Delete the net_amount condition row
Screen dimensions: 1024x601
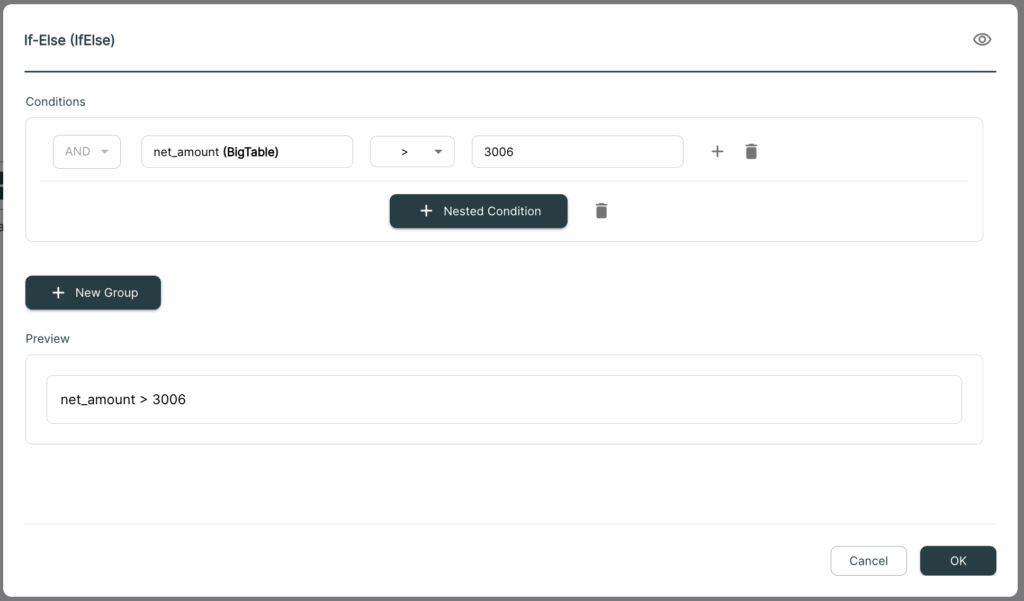pyautogui.click(x=751, y=152)
